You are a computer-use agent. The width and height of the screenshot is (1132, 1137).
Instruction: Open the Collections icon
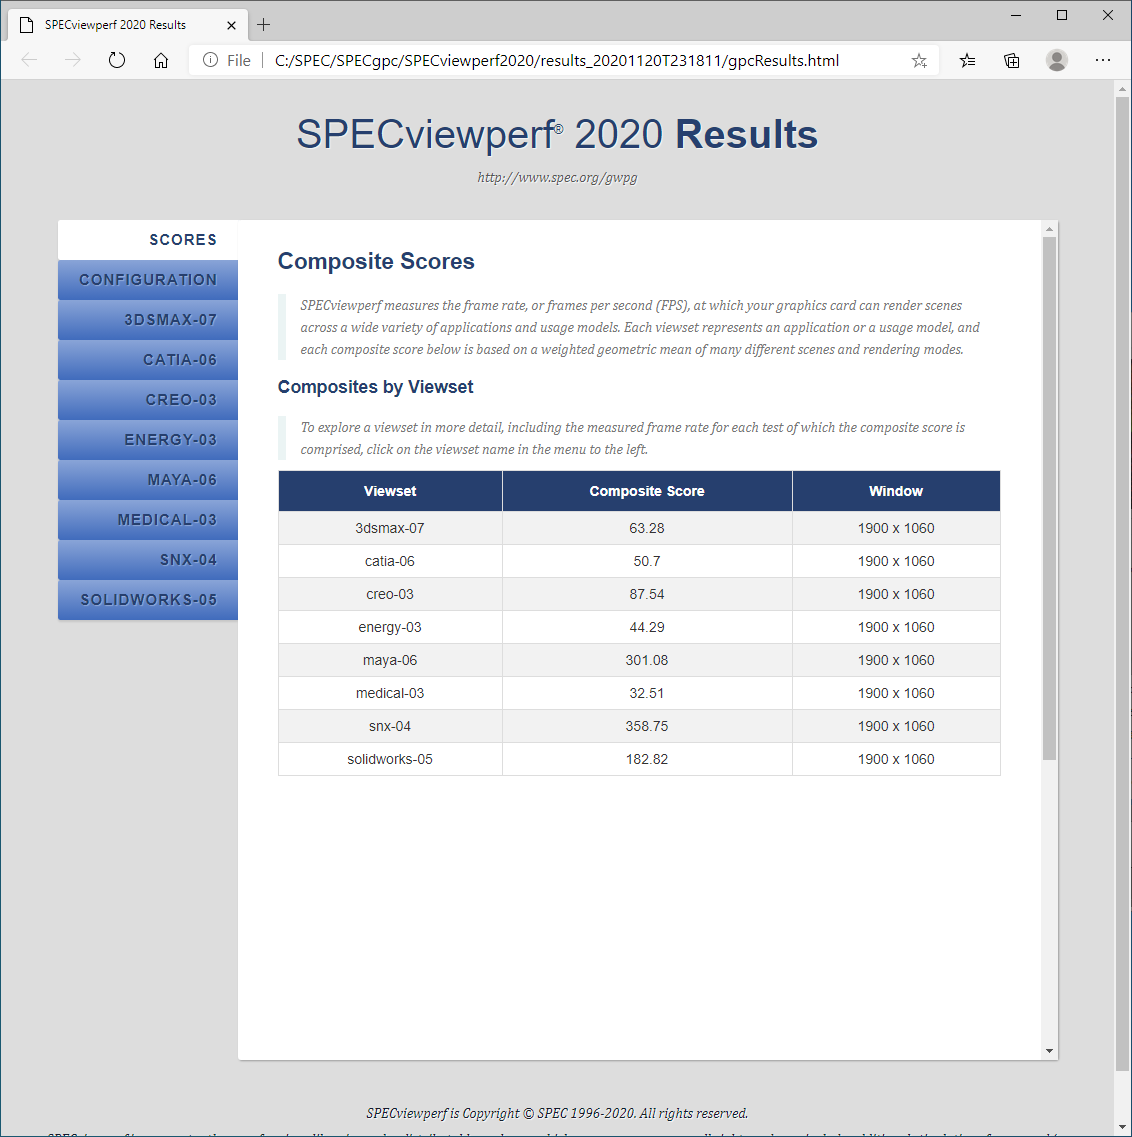coord(1012,61)
